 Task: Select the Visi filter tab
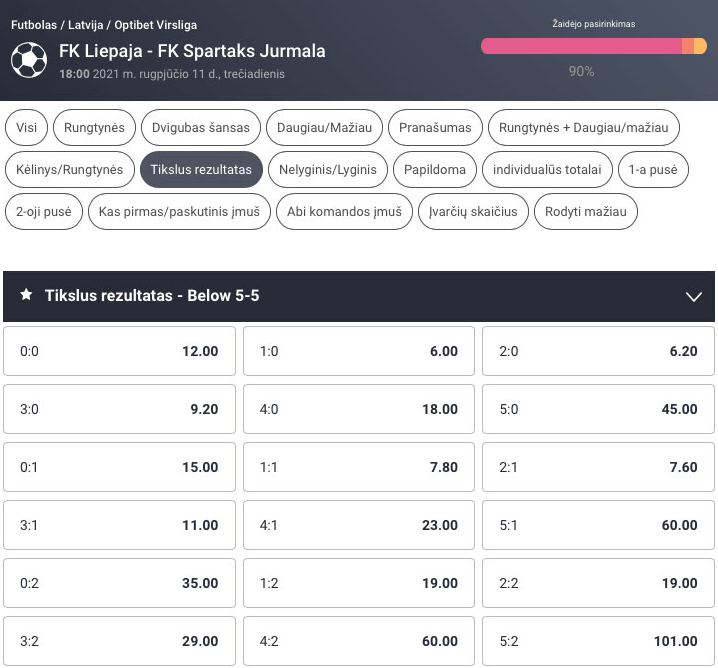point(26,127)
